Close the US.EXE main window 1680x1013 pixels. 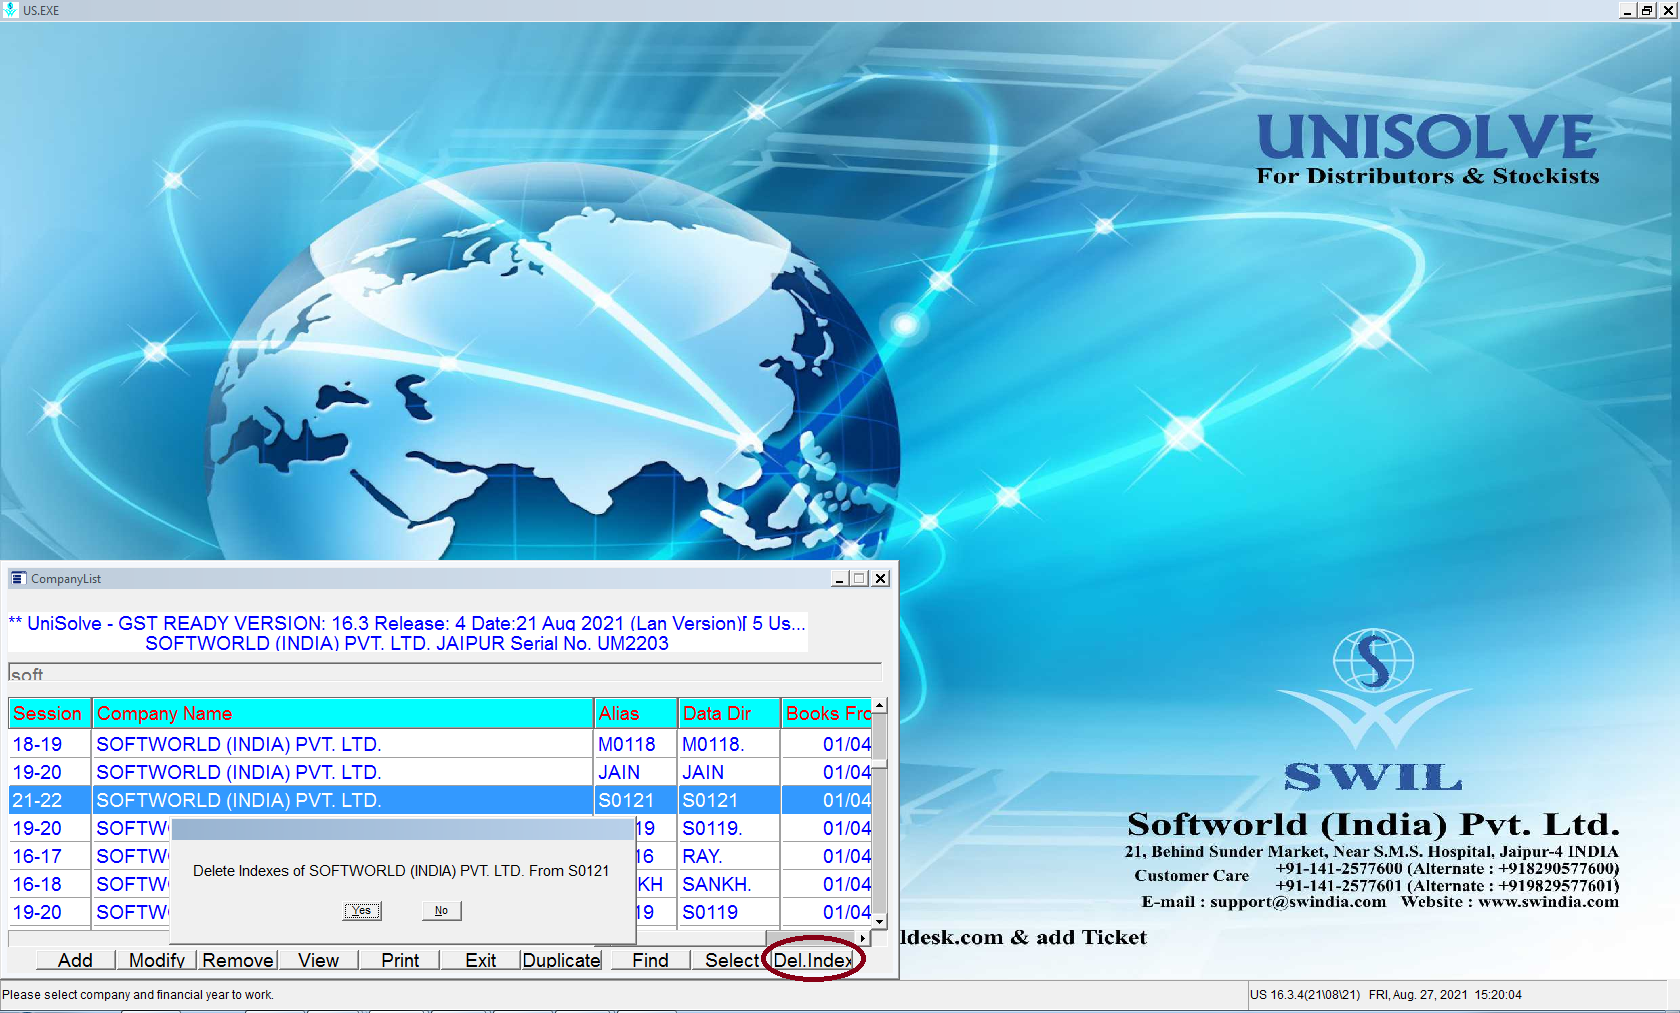click(1668, 10)
